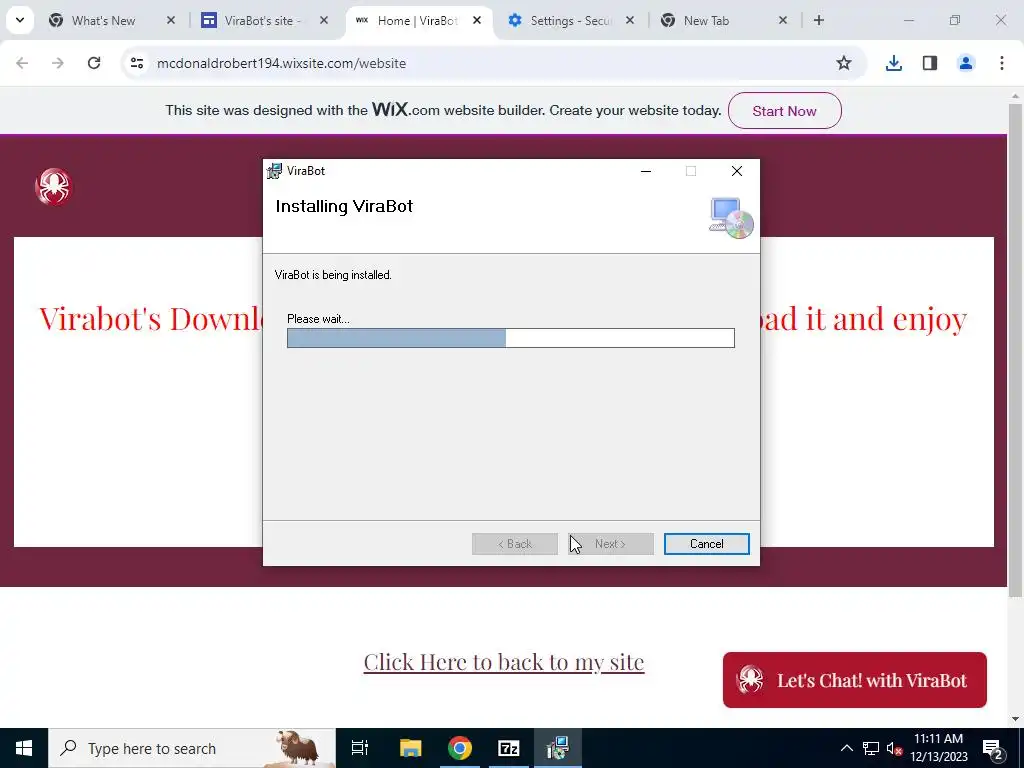
Task: Select the Home | ViraBot tab
Action: point(418,21)
